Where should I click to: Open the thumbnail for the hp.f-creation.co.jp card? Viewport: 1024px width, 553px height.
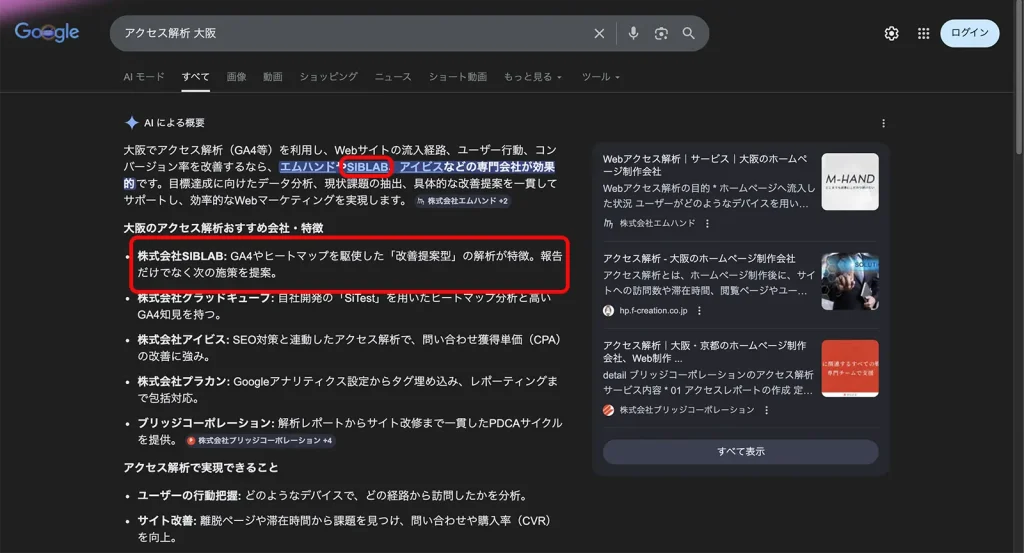(850, 281)
